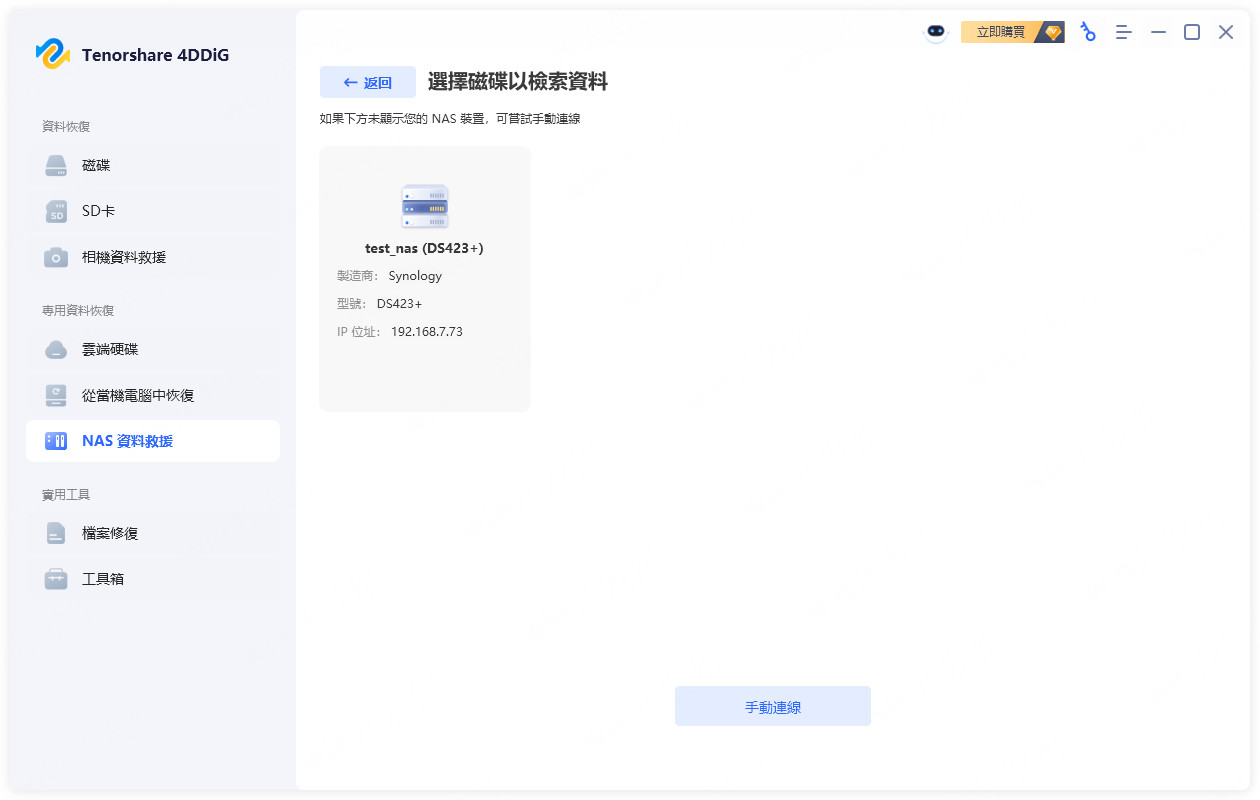Select the 磁碟 disk icon in sidebar
The image size is (1260, 800).
coord(56,166)
